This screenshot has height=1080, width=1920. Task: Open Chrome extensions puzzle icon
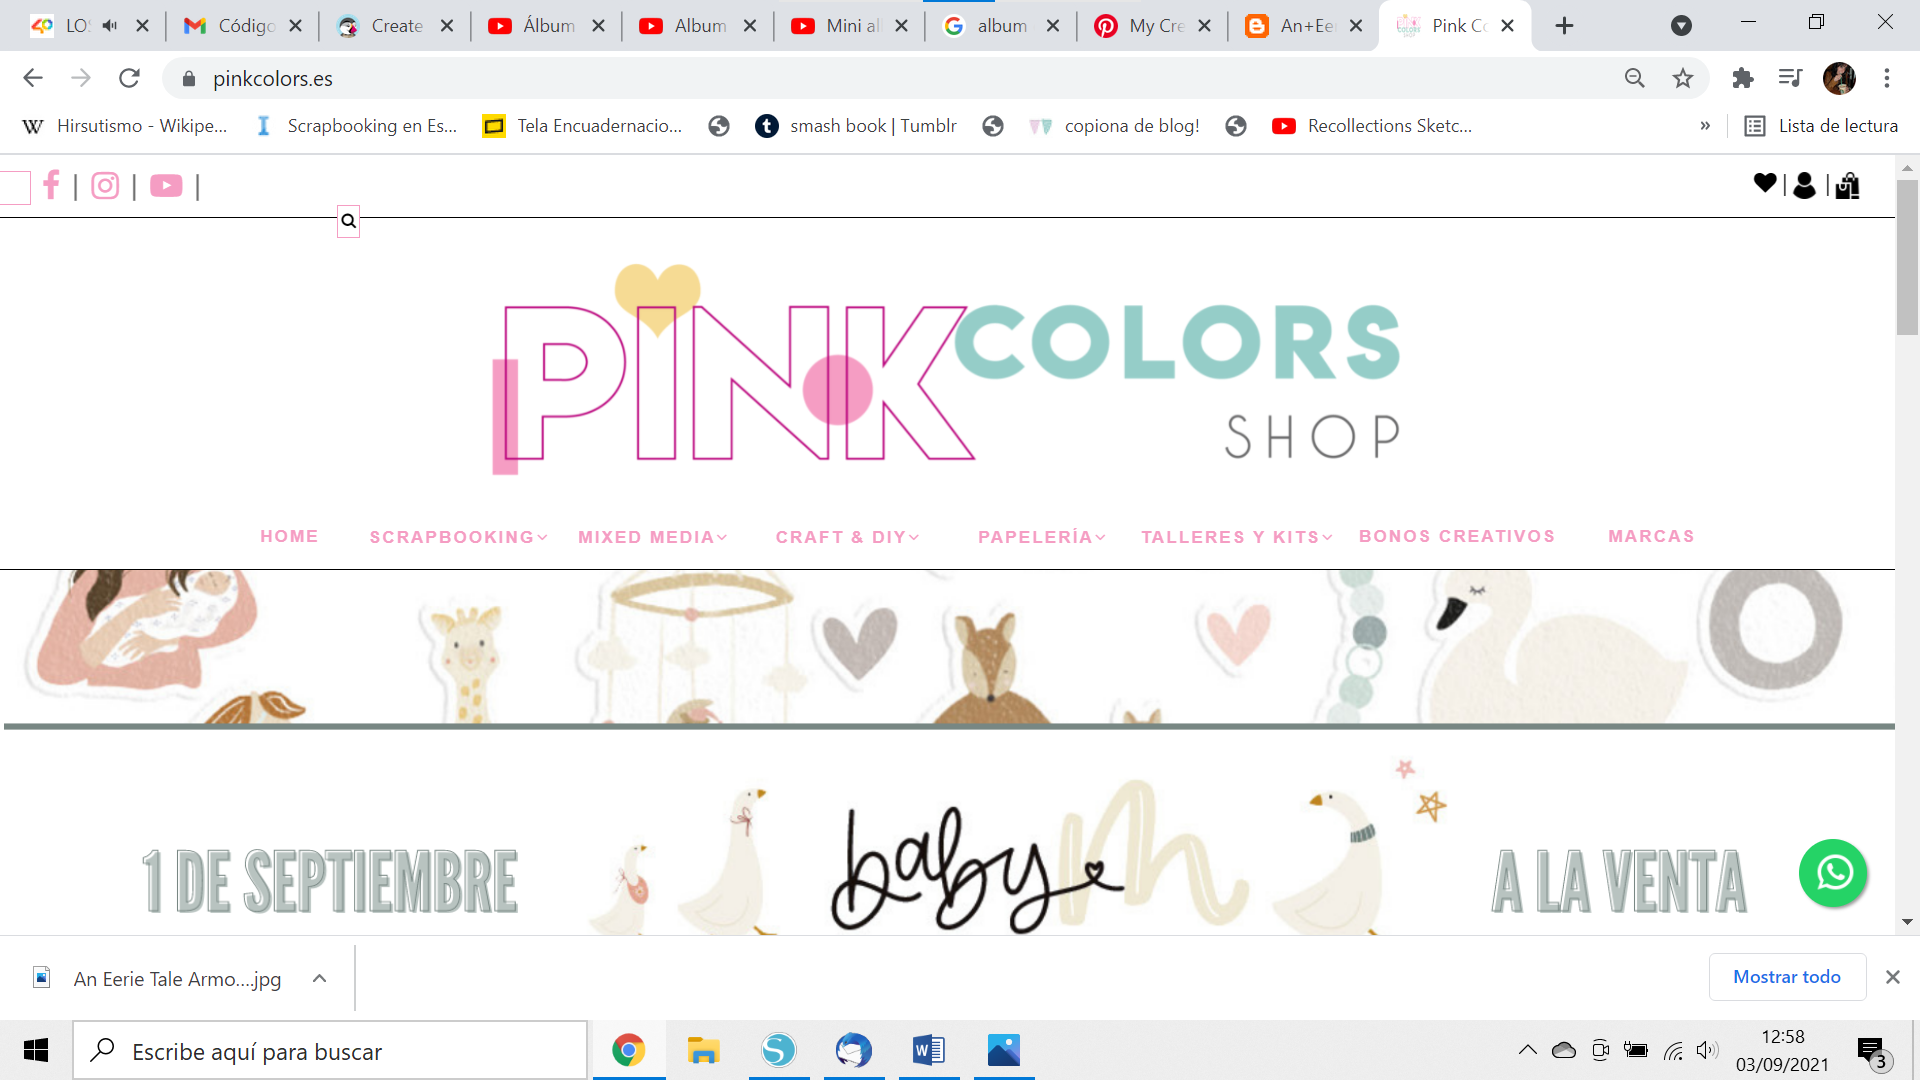[1743, 78]
